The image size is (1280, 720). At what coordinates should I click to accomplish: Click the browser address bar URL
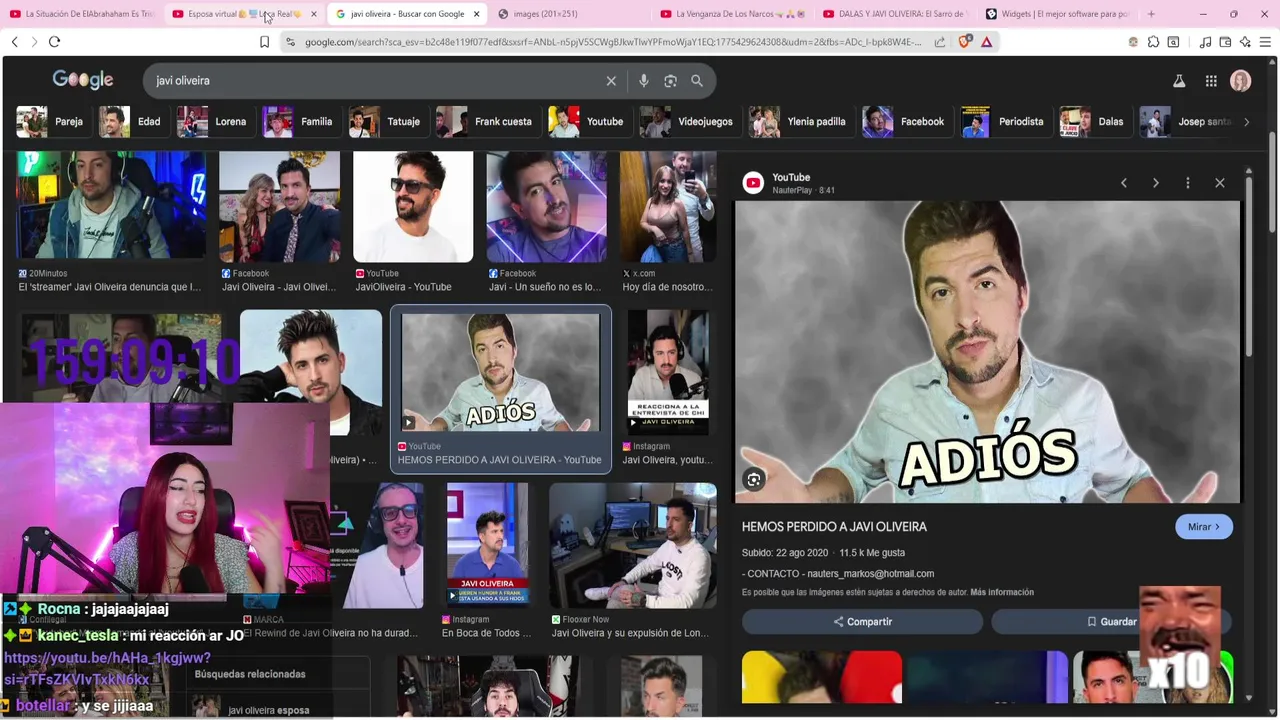(x=612, y=42)
